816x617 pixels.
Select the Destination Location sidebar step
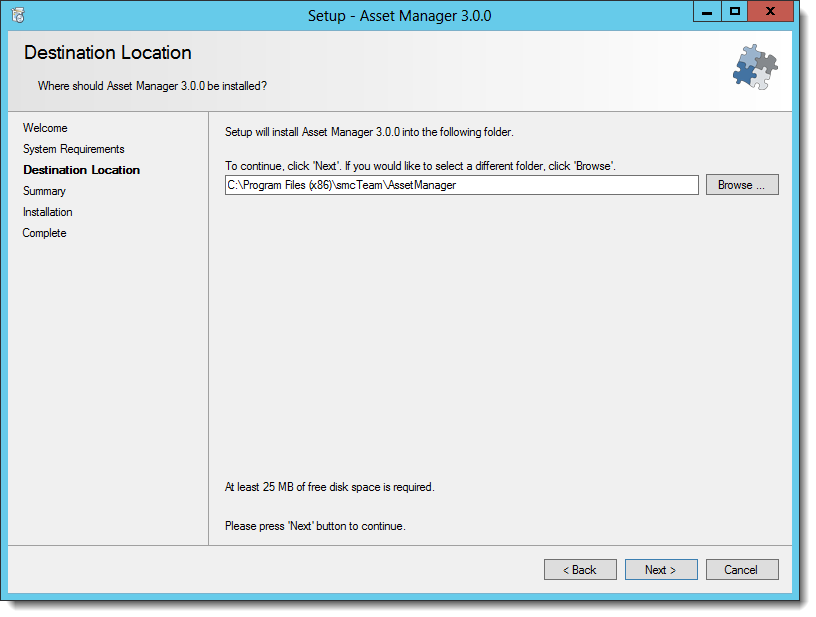click(x=82, y=170)
